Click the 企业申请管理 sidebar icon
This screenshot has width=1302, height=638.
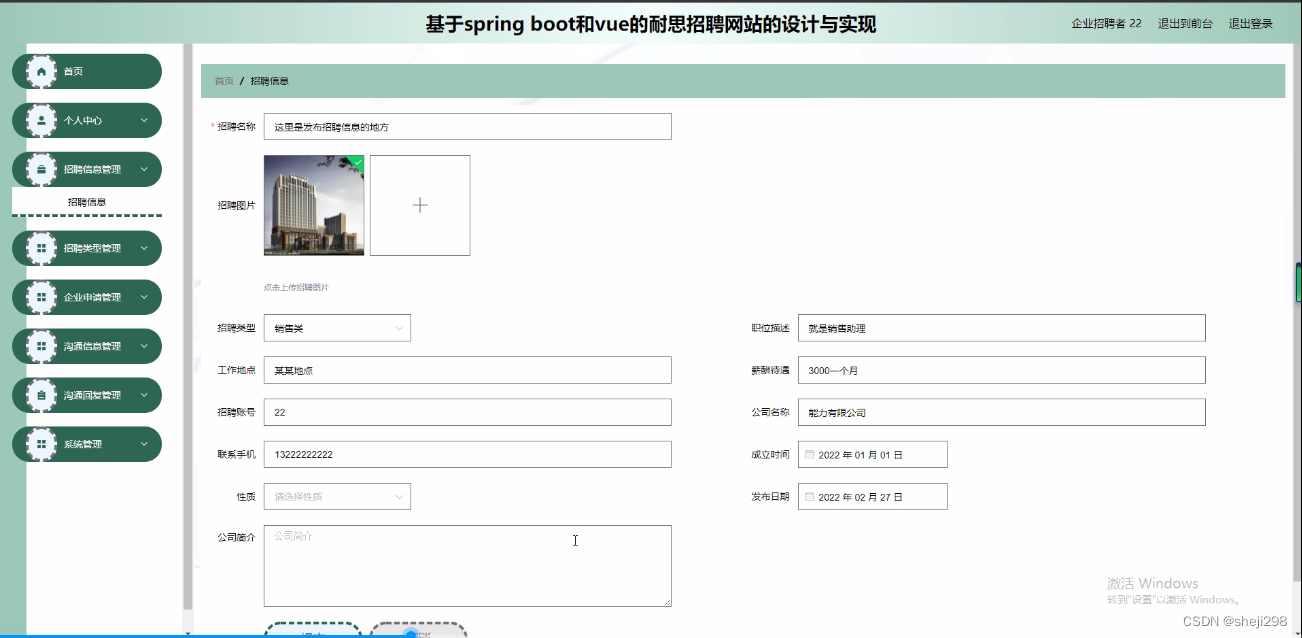(40, 297)
